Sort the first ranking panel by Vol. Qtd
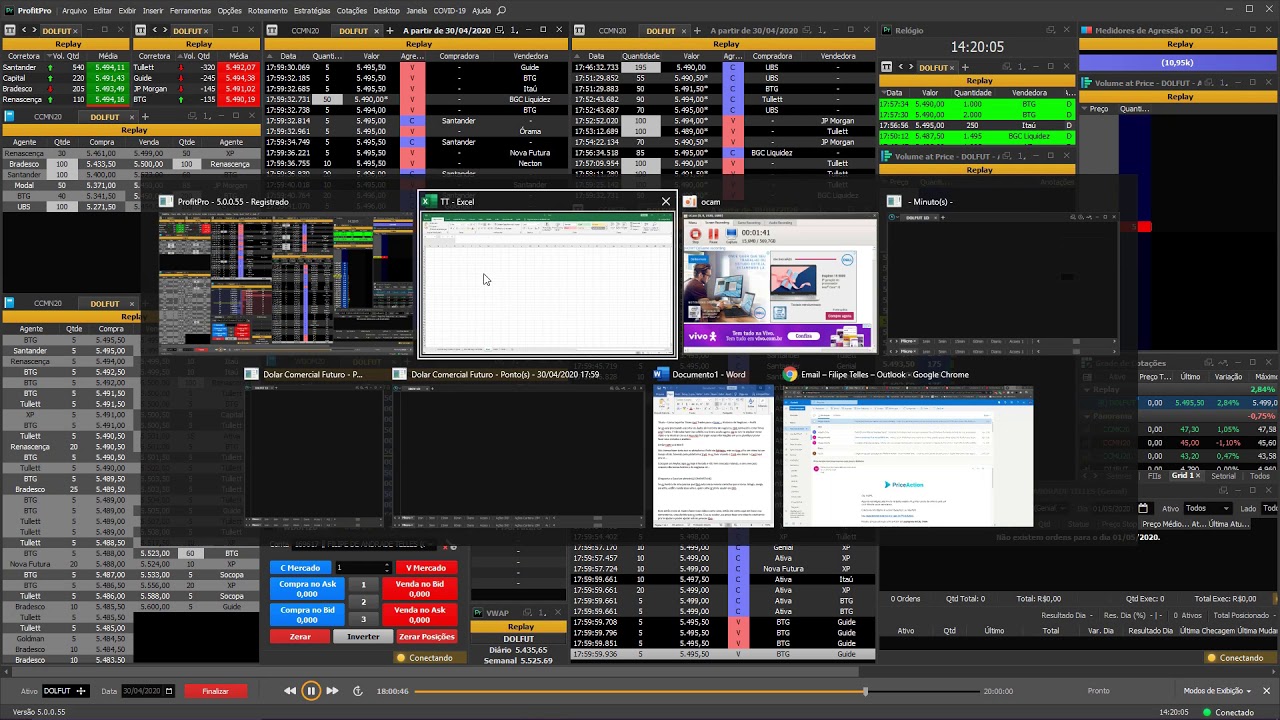 point(67,56)
